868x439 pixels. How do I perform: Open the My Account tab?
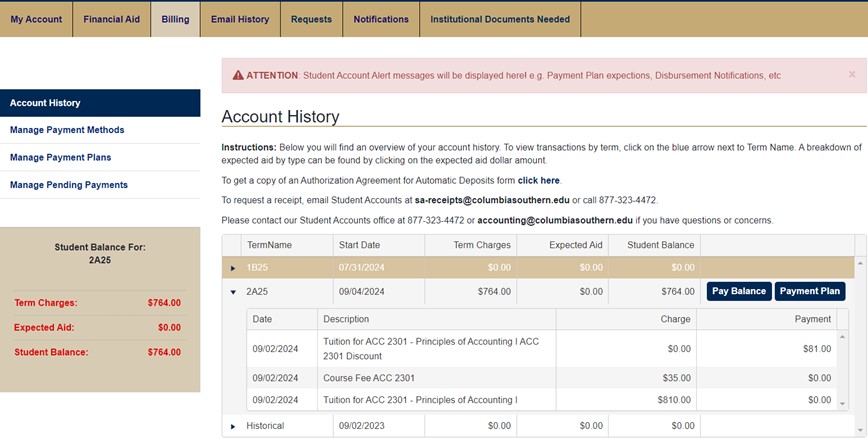36,19
